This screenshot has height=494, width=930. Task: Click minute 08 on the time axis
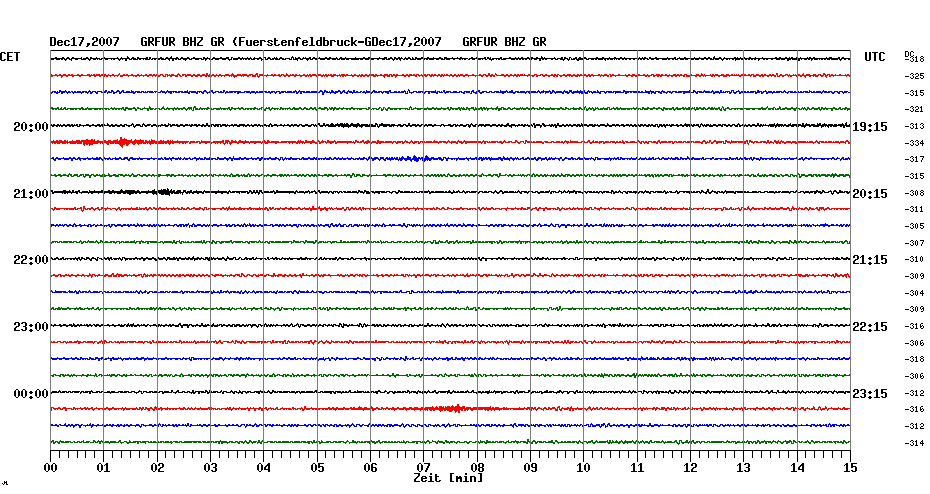[477, 467]
